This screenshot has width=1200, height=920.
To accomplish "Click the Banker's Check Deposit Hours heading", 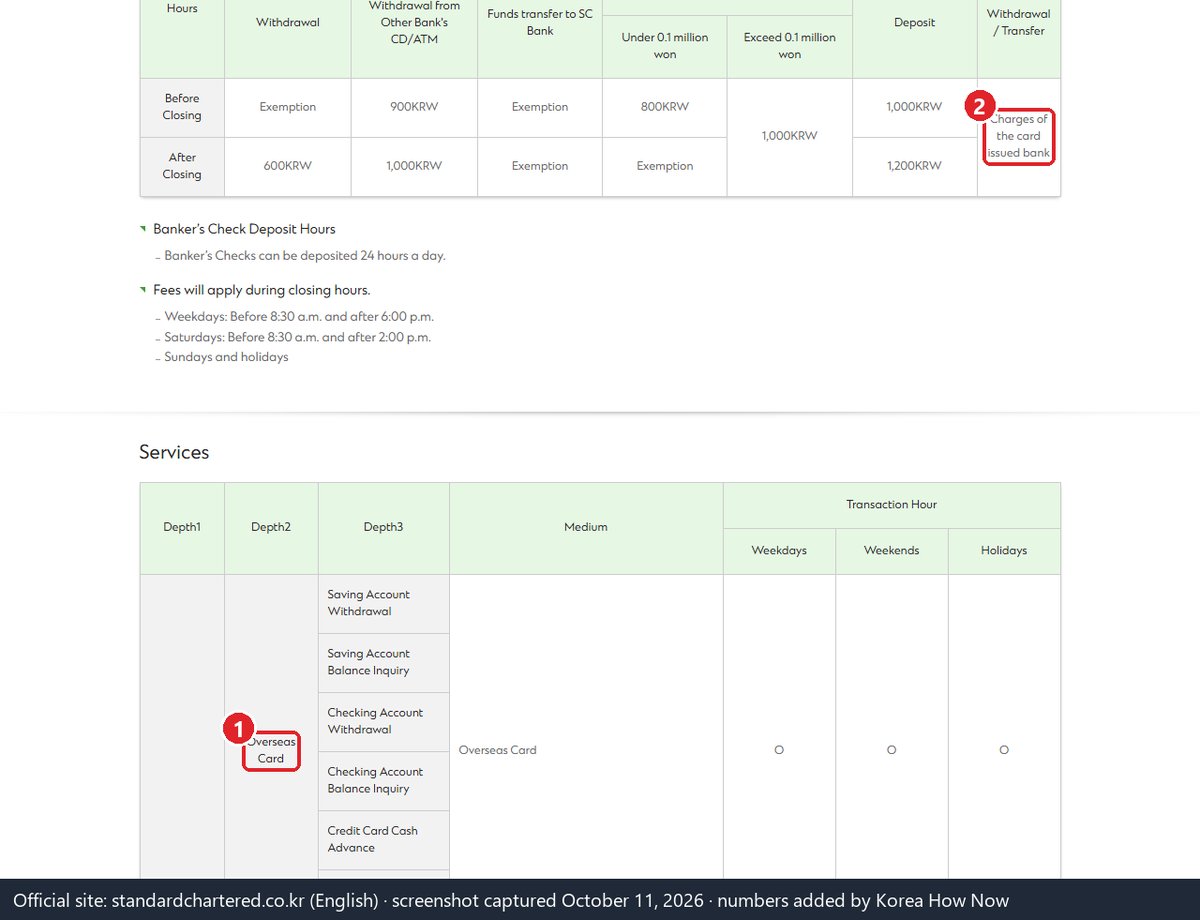I will 244,229.
